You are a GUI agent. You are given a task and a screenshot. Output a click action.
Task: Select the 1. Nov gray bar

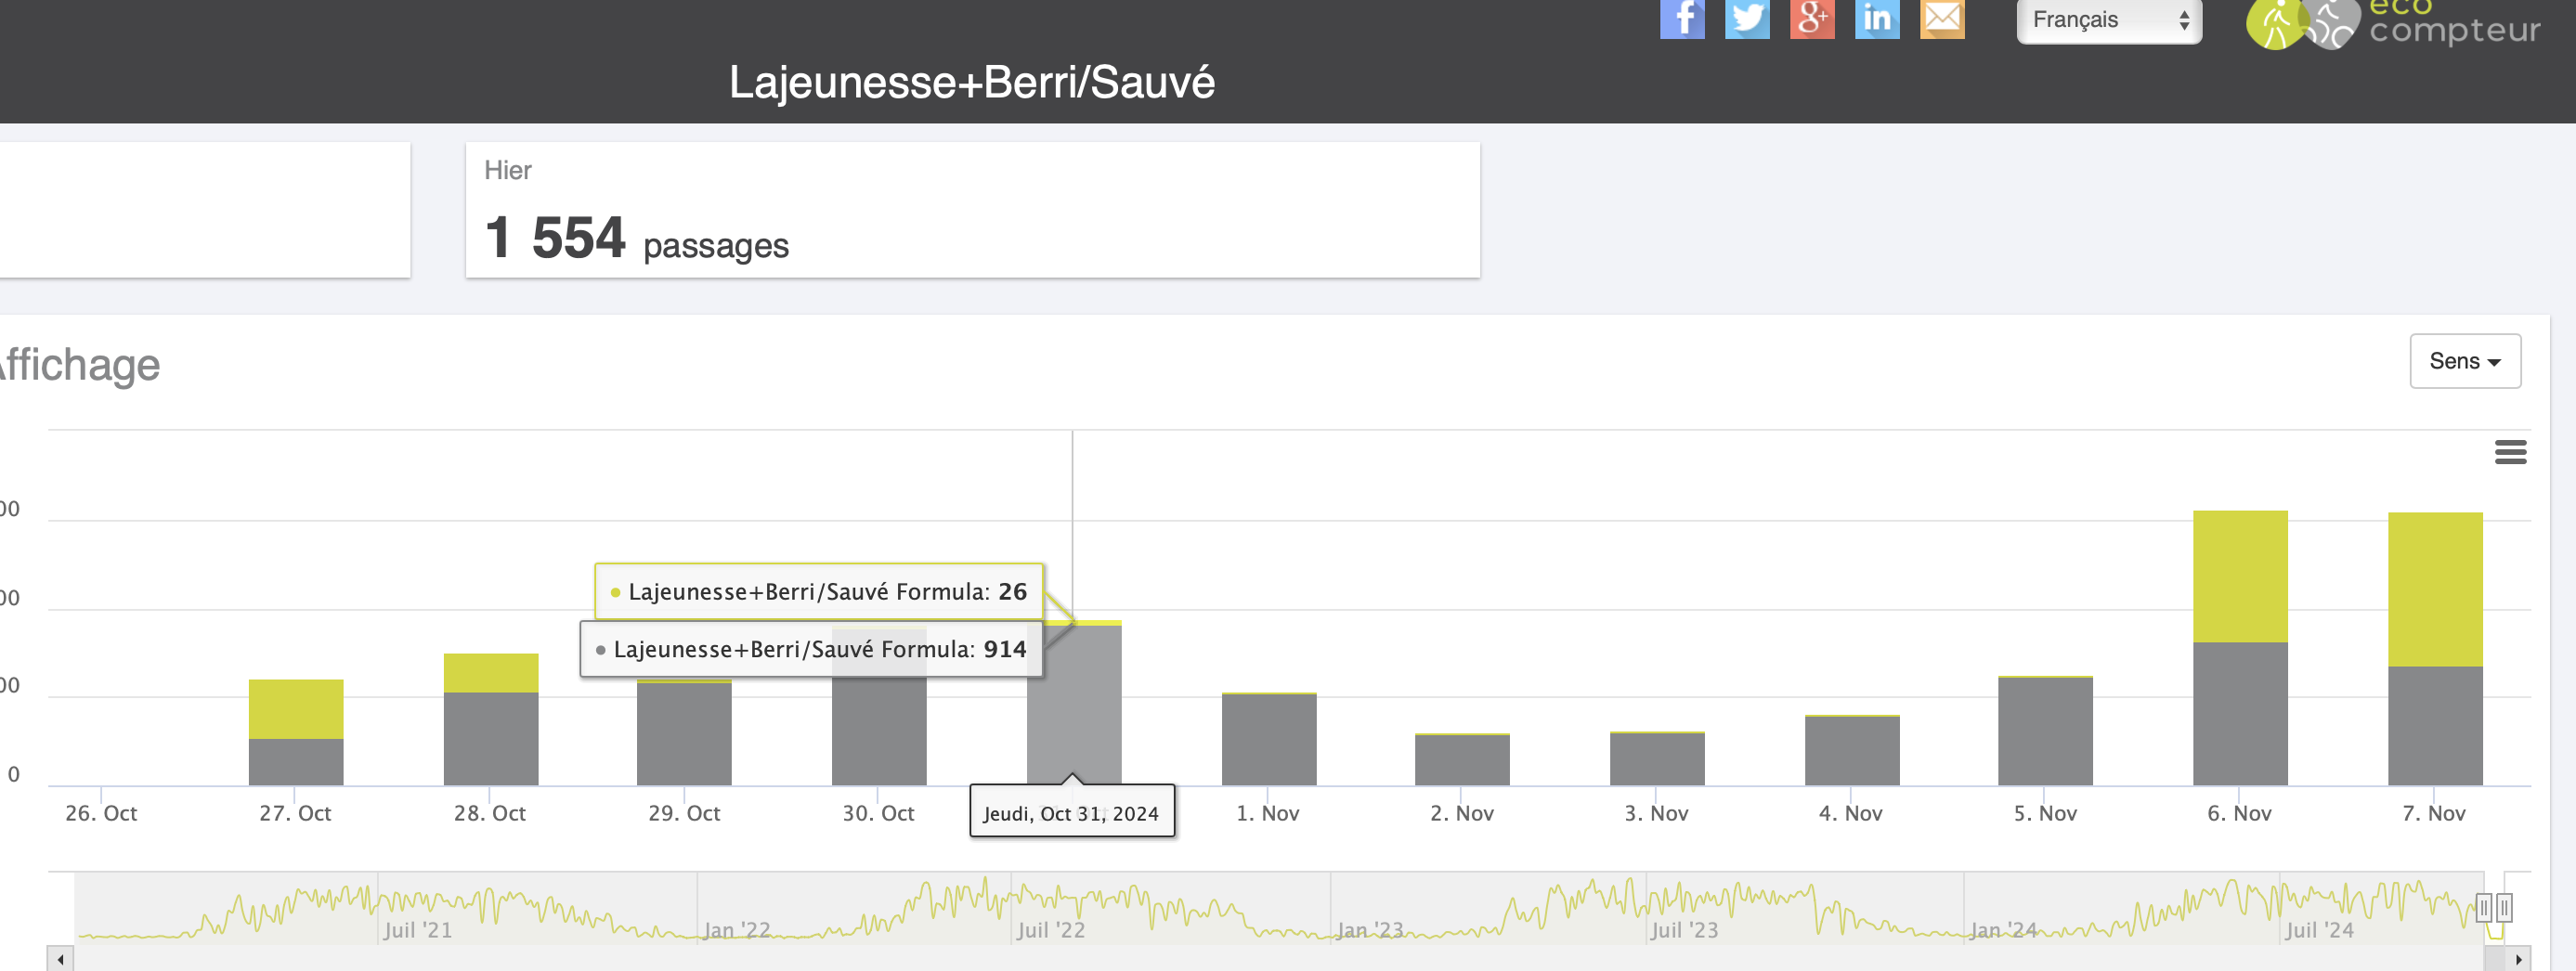pos(1269,740)
